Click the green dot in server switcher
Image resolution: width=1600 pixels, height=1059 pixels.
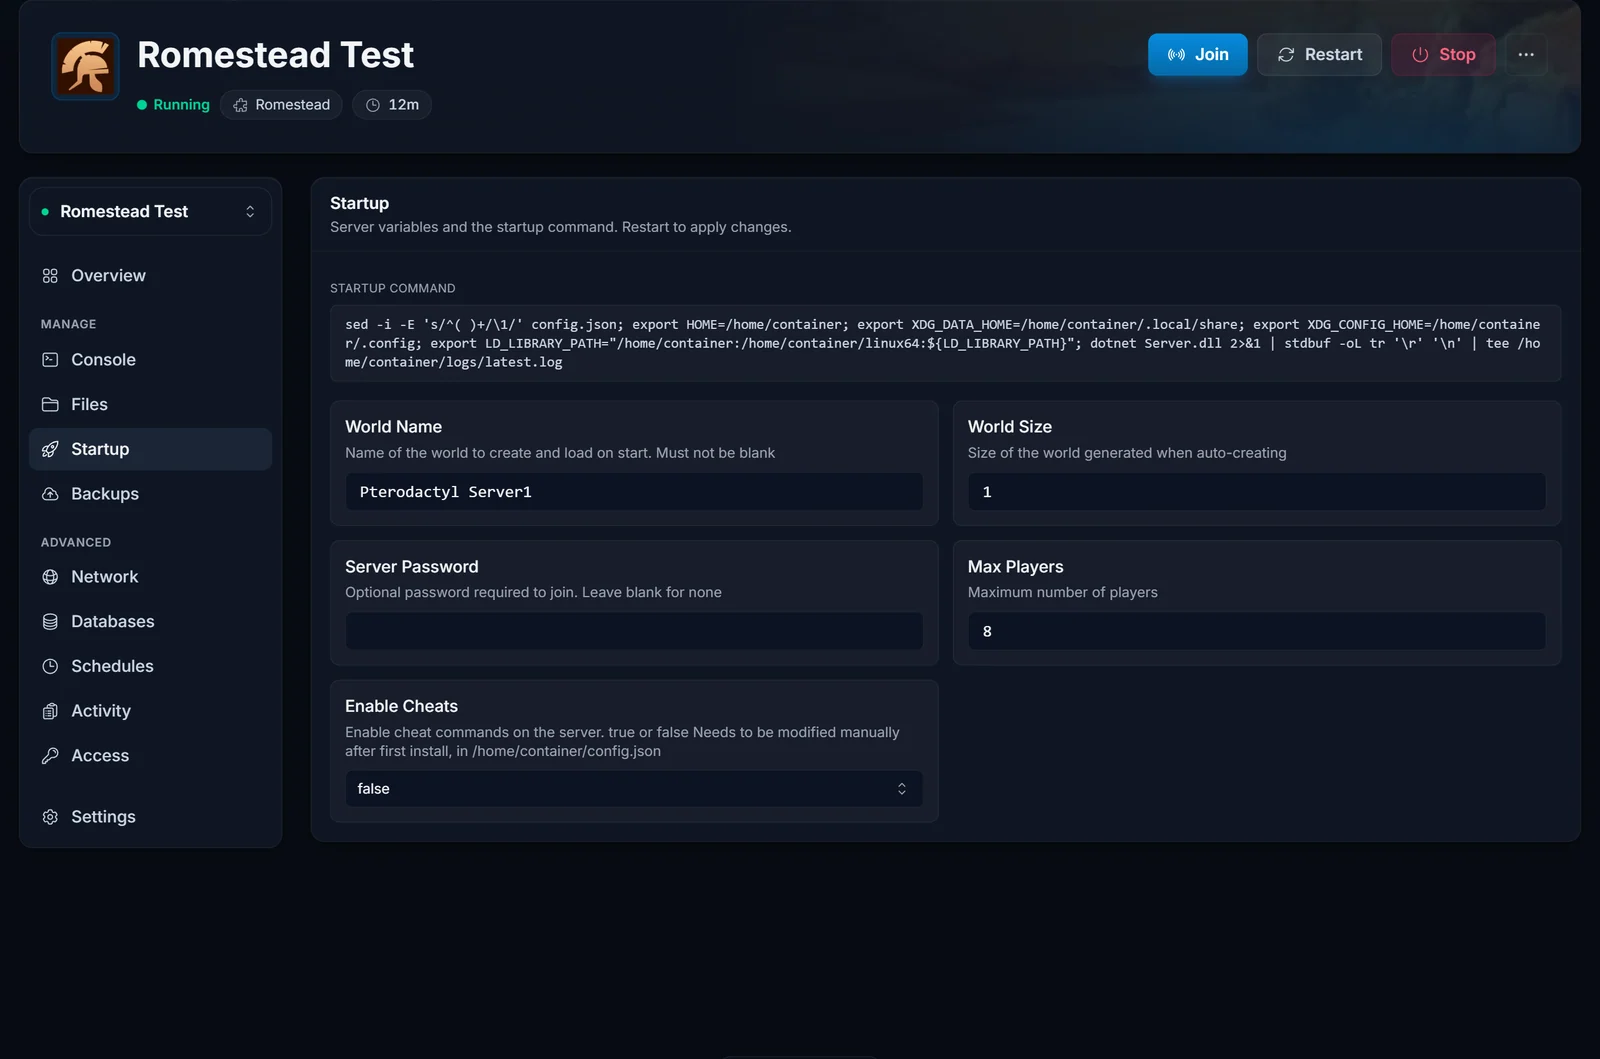click(45, 212)
